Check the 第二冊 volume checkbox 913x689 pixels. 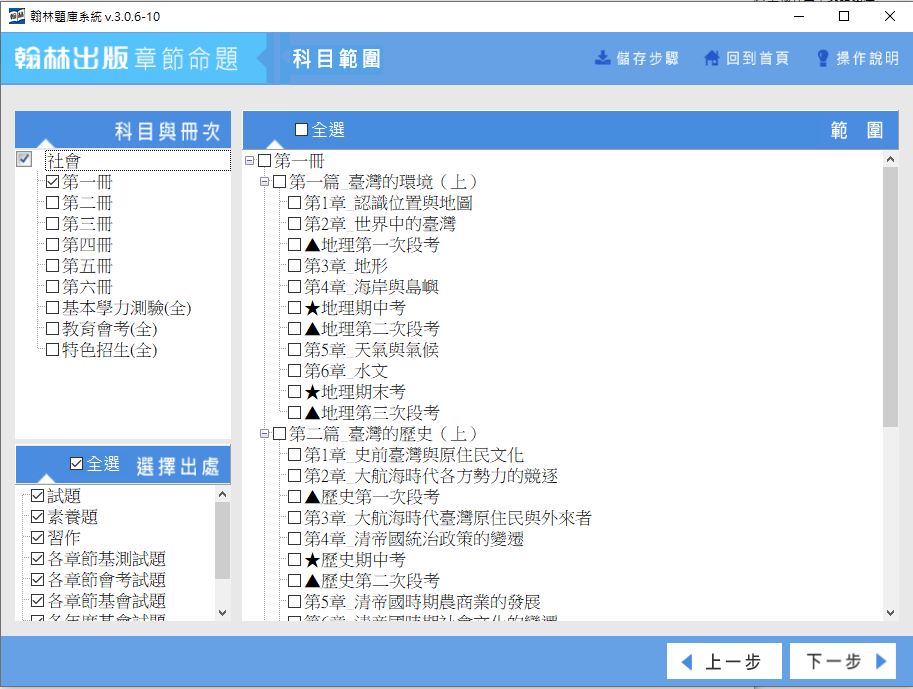click(52, 203)
